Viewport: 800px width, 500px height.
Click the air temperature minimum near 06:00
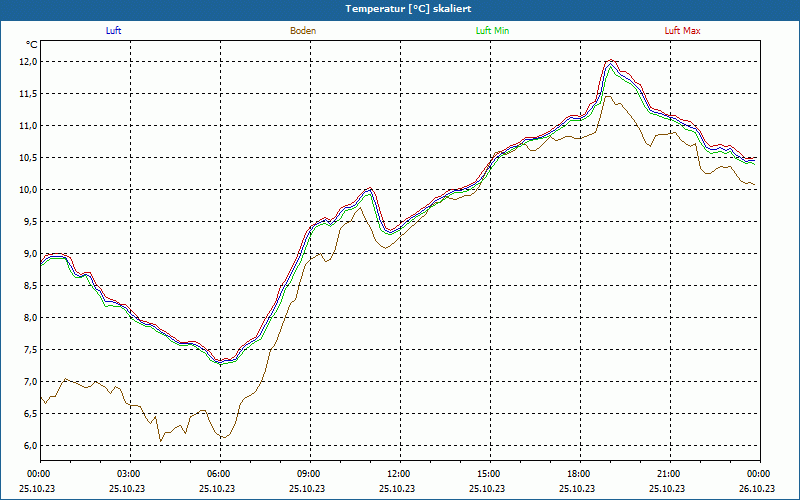(x=220, y=361)
